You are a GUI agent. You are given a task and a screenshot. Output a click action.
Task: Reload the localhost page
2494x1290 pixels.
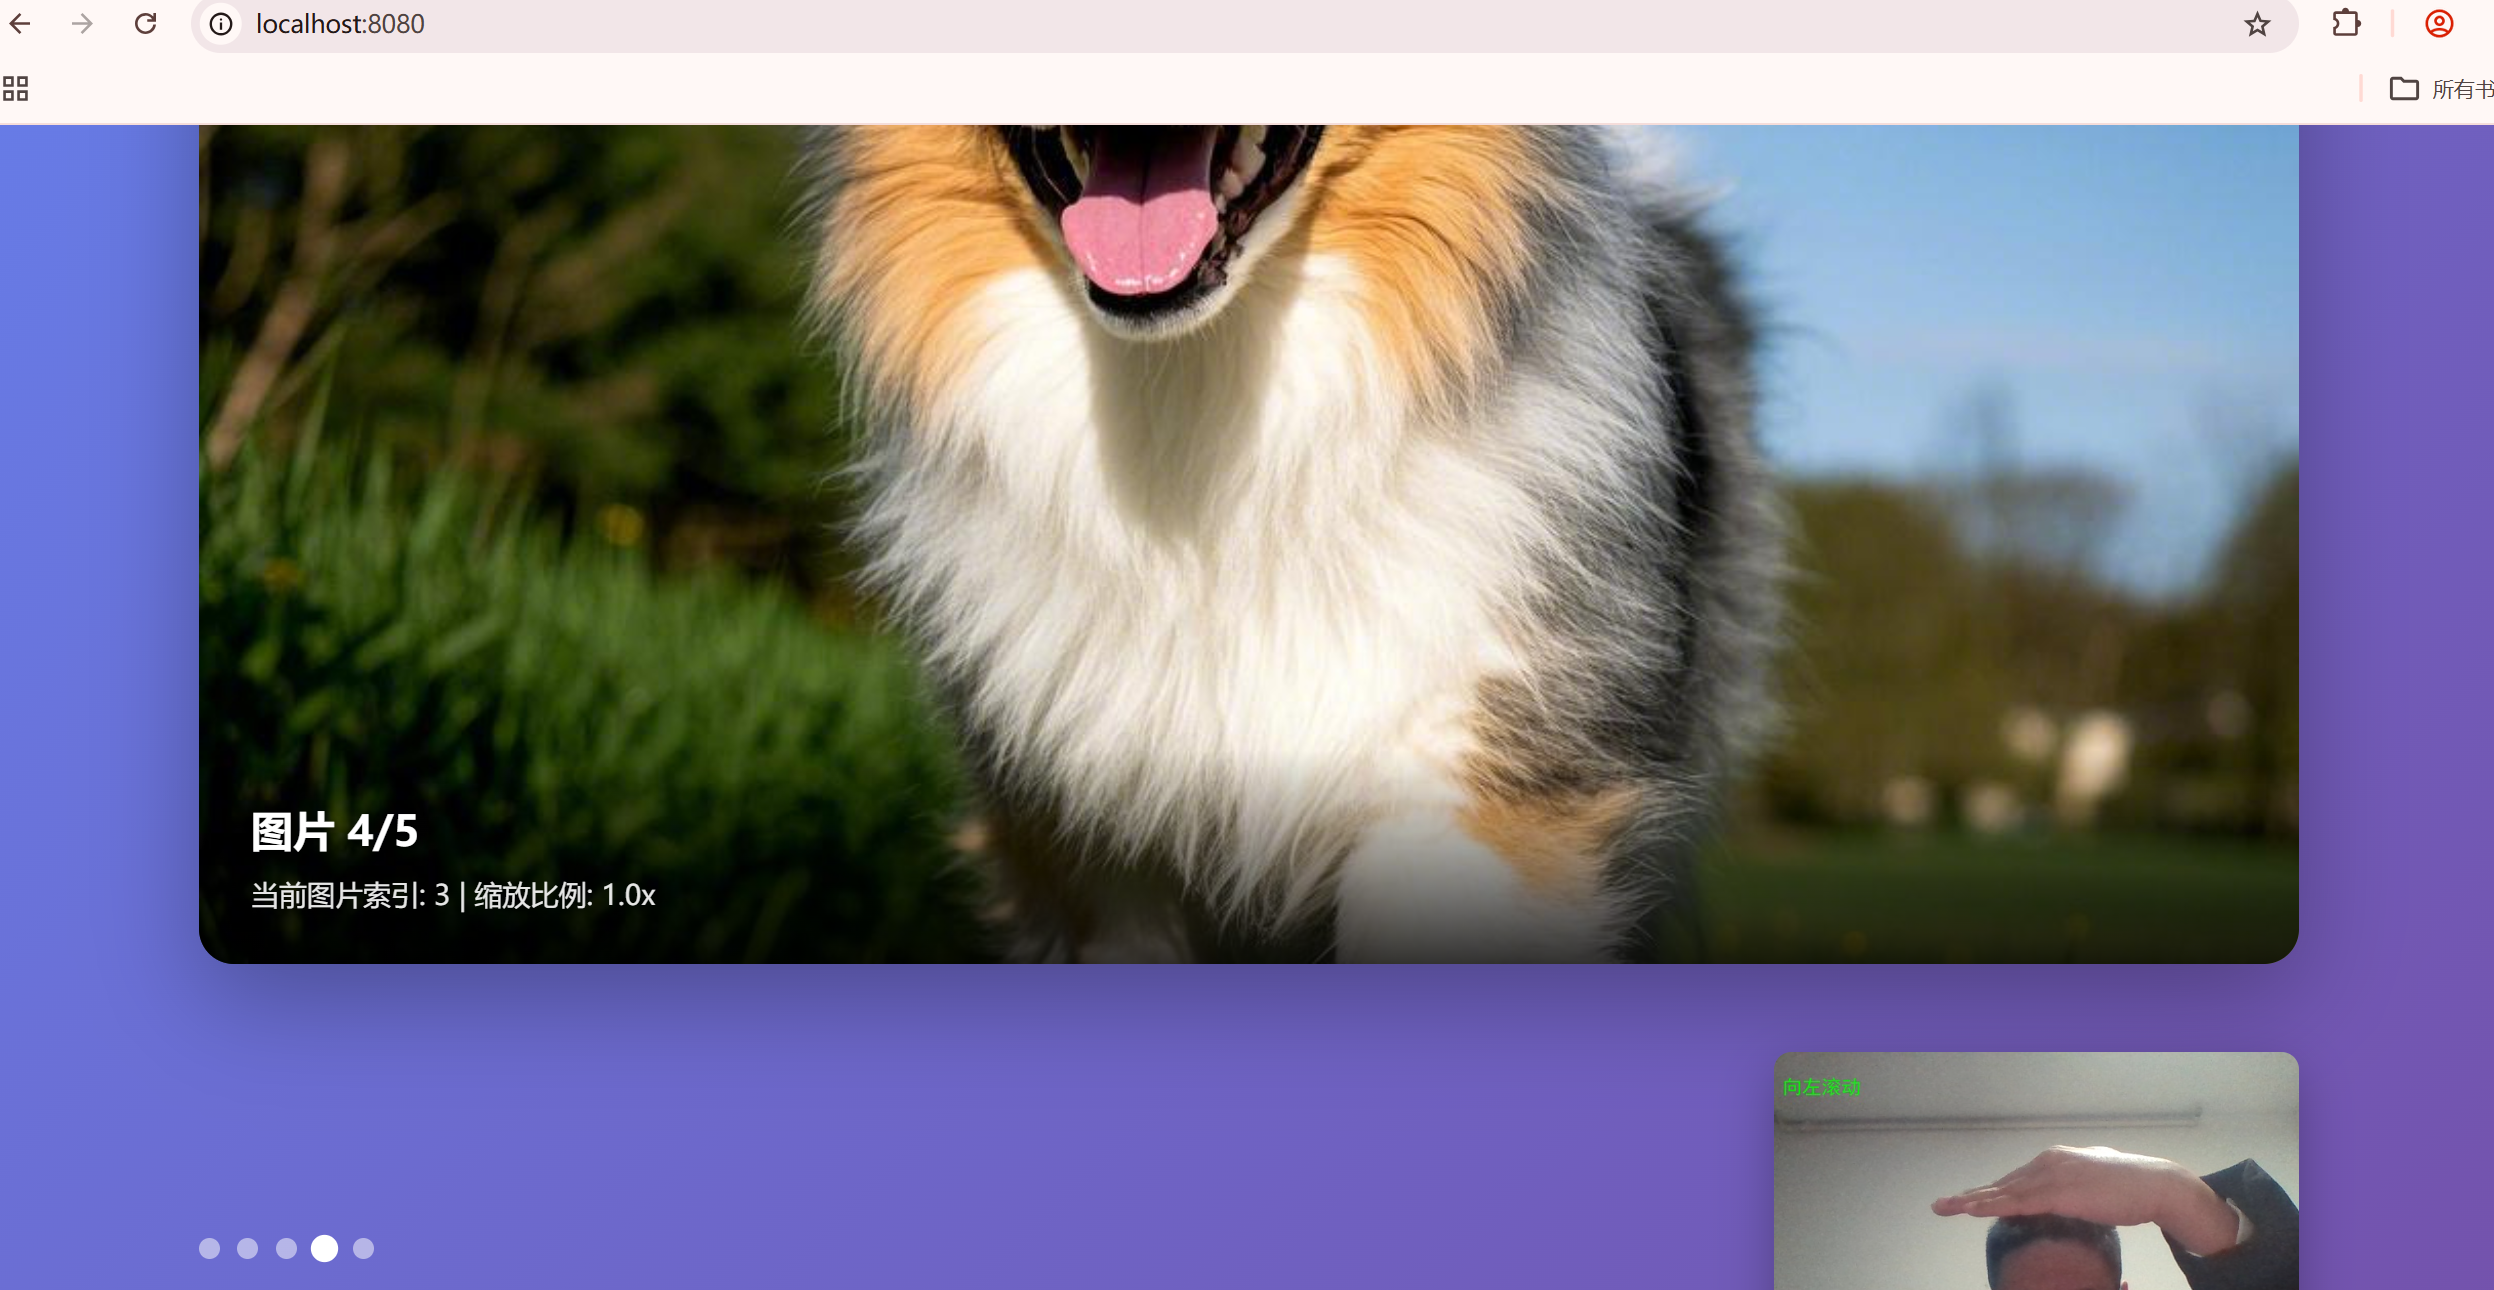pyautogui.click(x=146, y=23)
